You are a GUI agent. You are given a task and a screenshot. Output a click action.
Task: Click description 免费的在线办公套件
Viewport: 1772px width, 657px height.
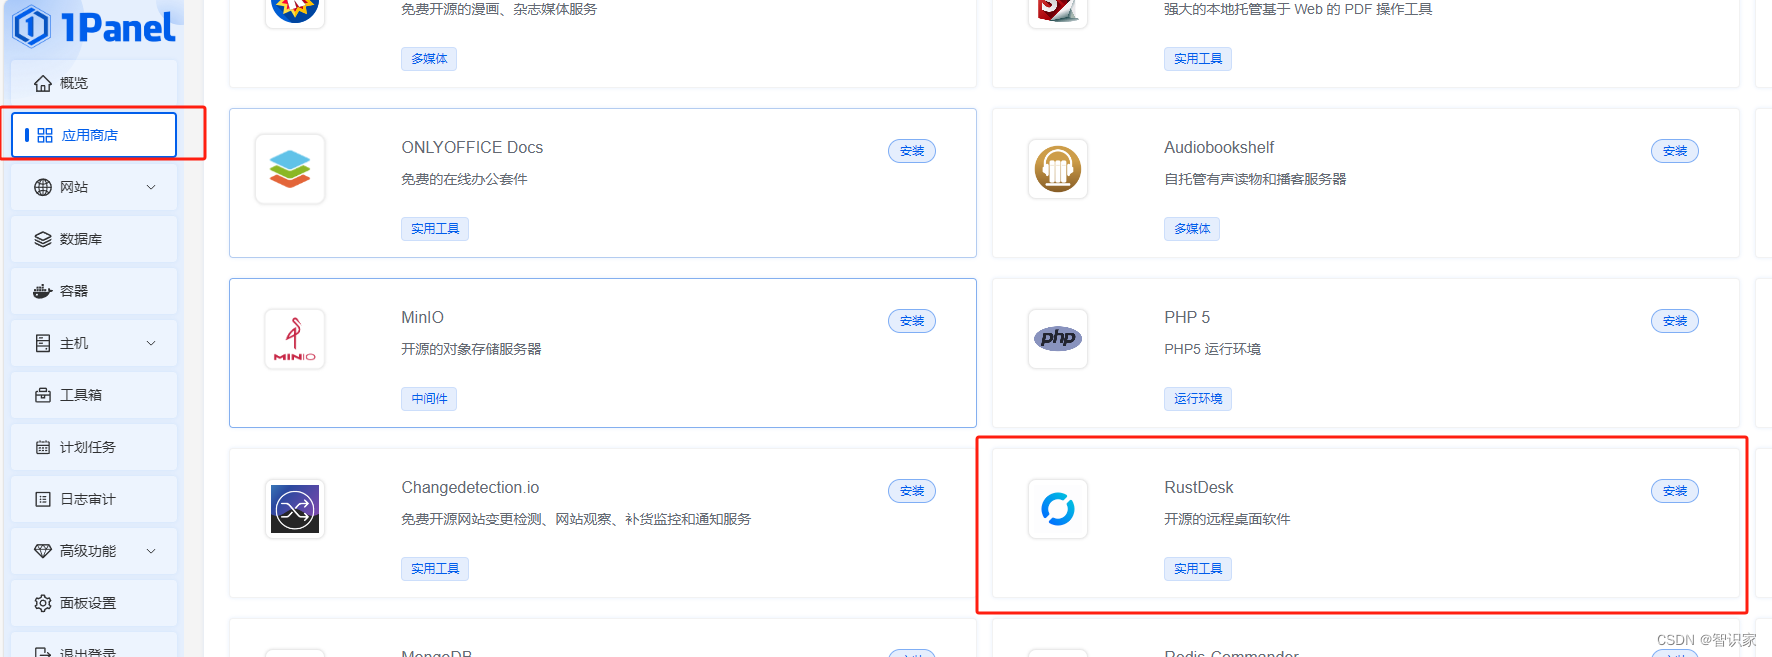(464, 179)
